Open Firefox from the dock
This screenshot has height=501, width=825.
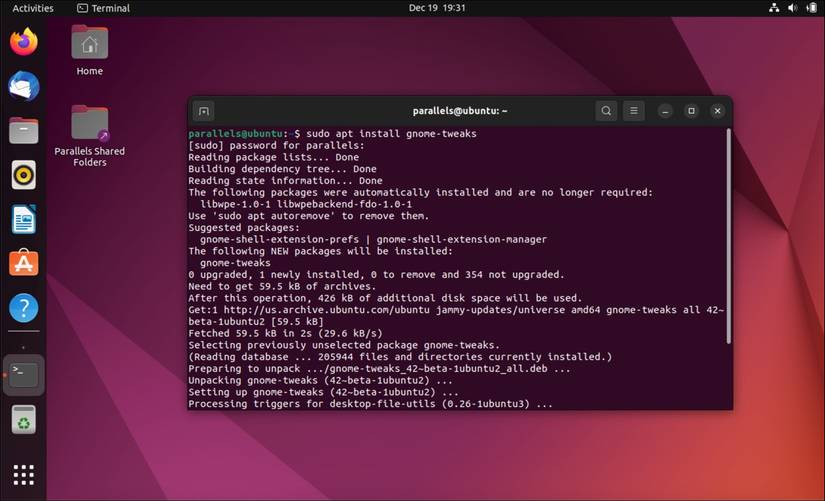pos(24,42)
